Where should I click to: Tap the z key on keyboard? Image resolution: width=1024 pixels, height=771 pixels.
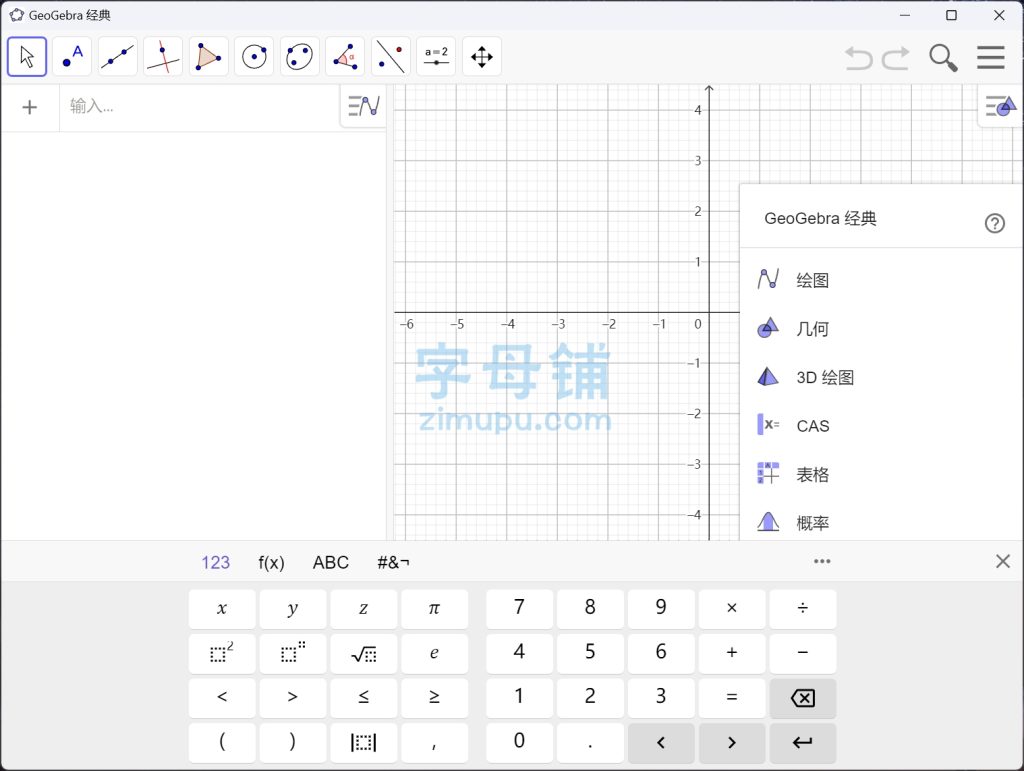click(x=364, y=609)
